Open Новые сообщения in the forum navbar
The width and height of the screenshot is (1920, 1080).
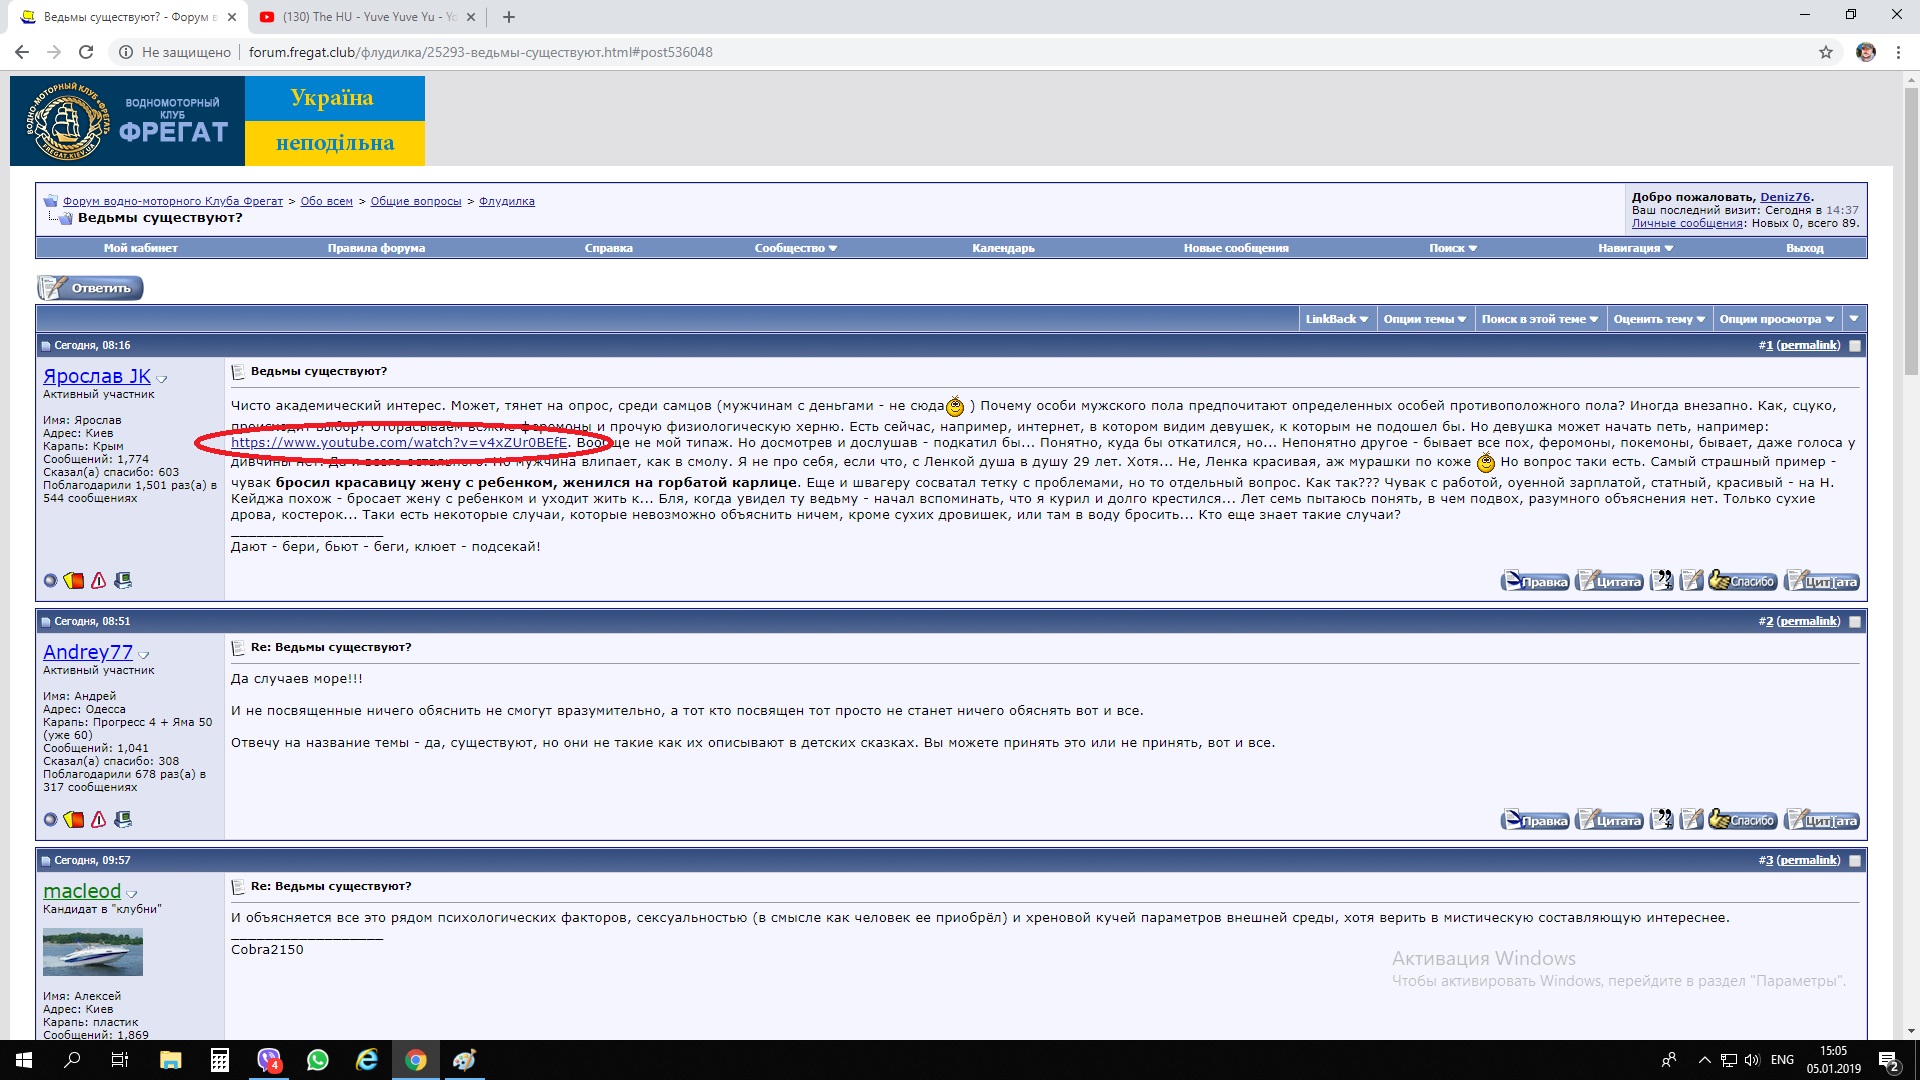click(1236, 248)
